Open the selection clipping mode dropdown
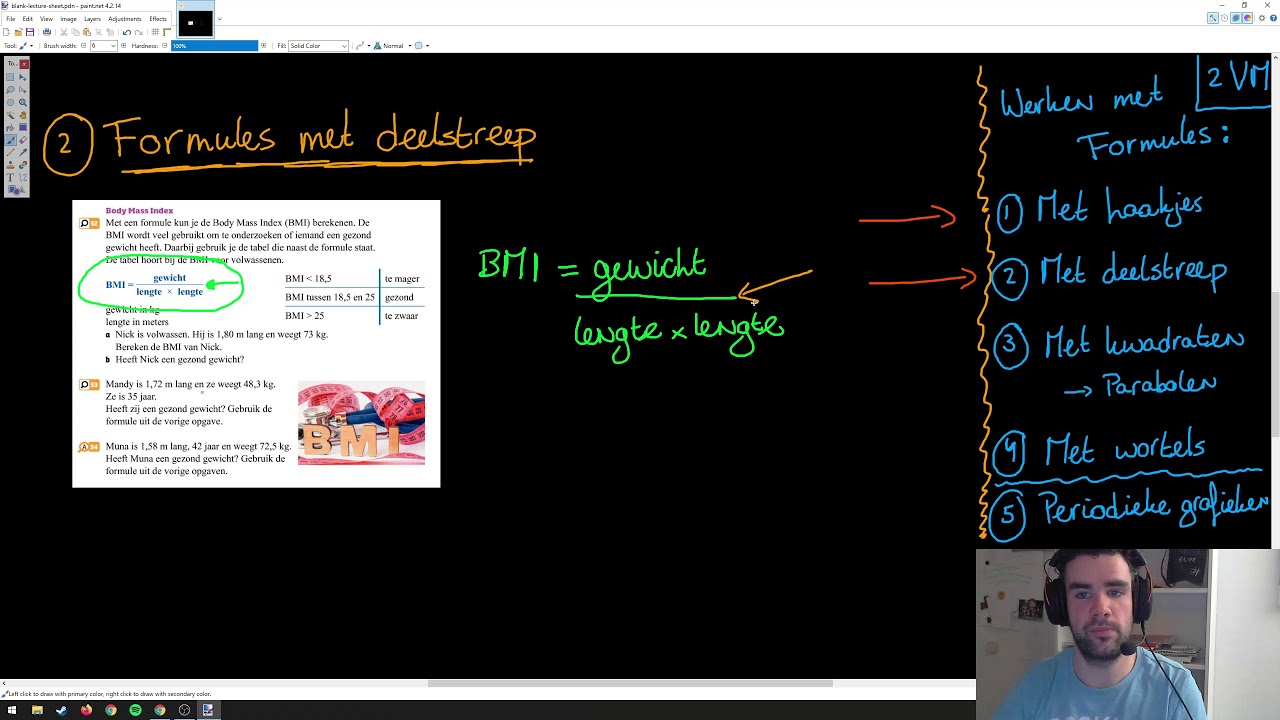 [422, 46]
